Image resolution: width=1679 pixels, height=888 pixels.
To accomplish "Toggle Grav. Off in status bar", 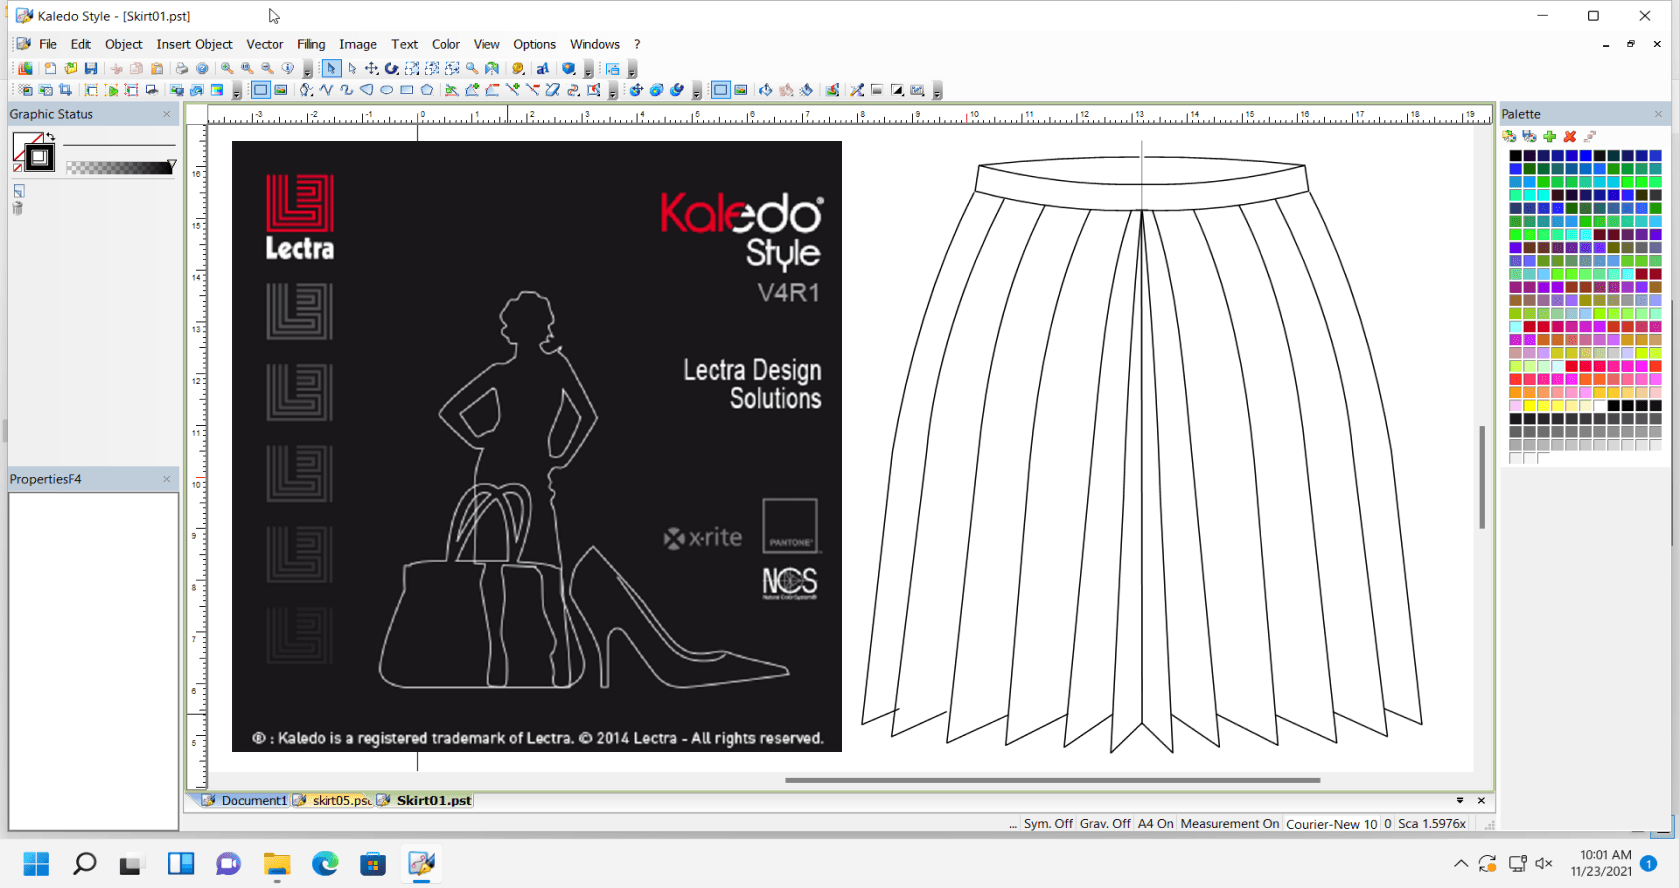I will (1105, 824).
